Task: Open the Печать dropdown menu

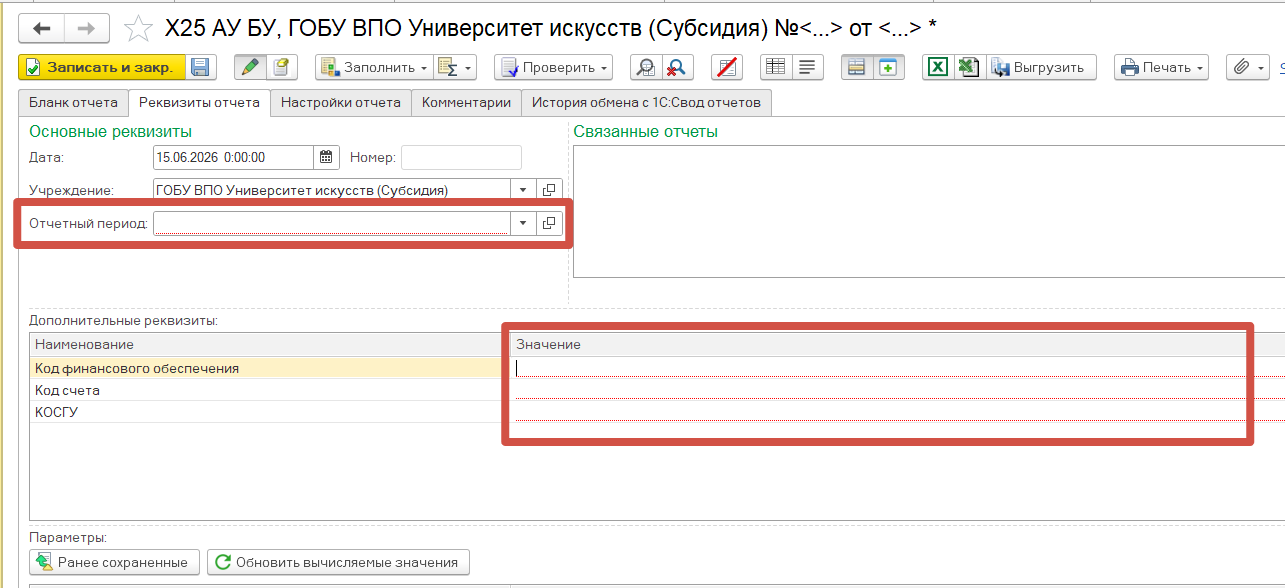Action: 1161,67
